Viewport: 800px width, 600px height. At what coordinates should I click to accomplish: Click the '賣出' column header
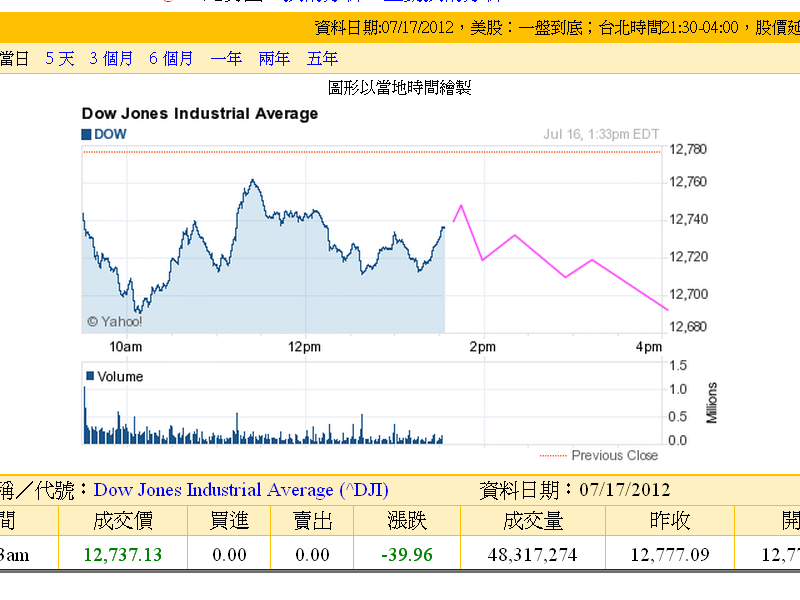click(x=312, y=521)
